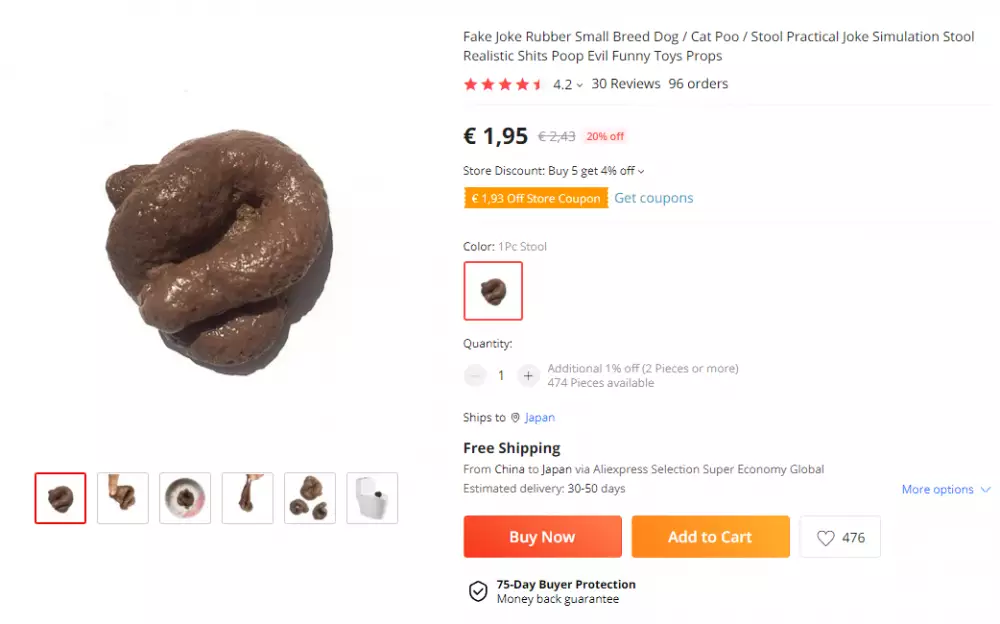Click the buyer protection shield icon
Image resolution: width=1000 pixels, height=624 pixels.
point(477,591)
